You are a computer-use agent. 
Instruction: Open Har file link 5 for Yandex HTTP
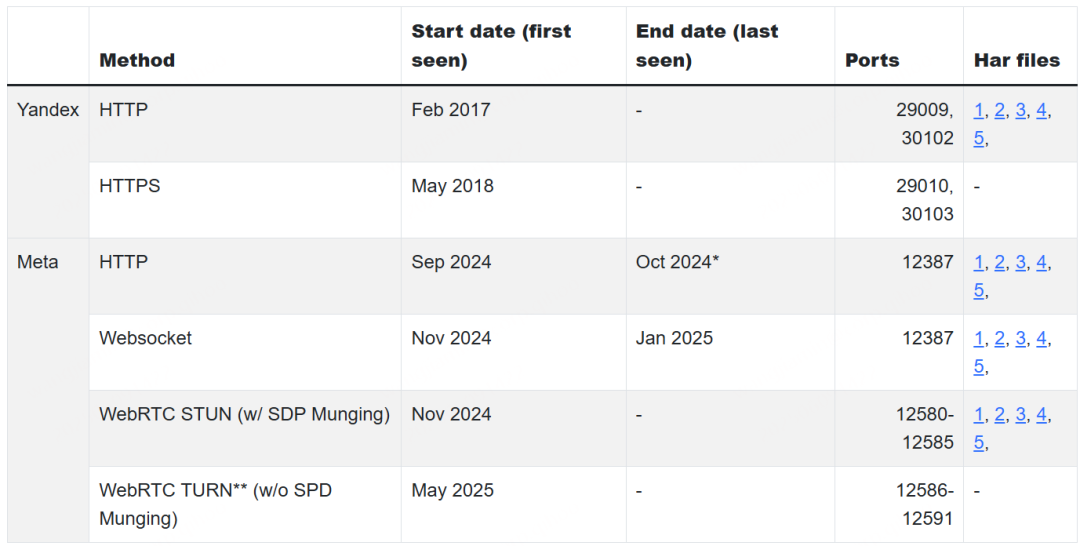pos(979,138)
